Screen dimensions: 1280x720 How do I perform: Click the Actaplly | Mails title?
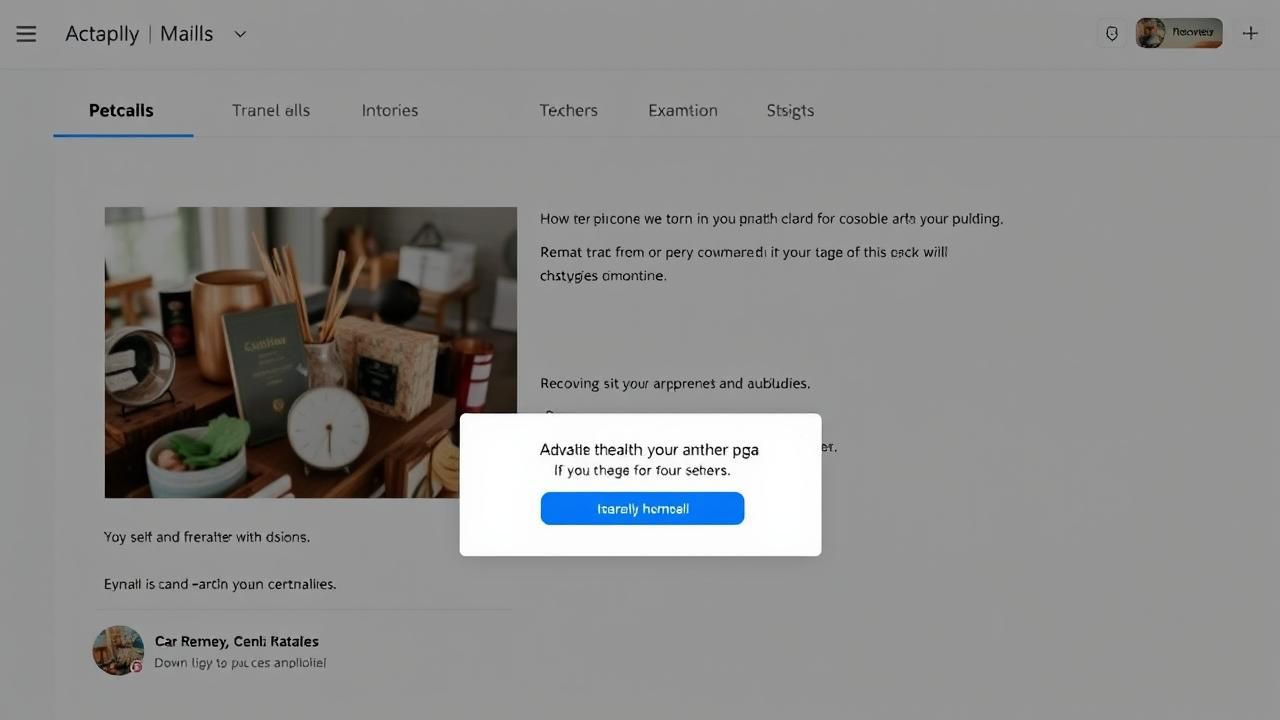139,34
